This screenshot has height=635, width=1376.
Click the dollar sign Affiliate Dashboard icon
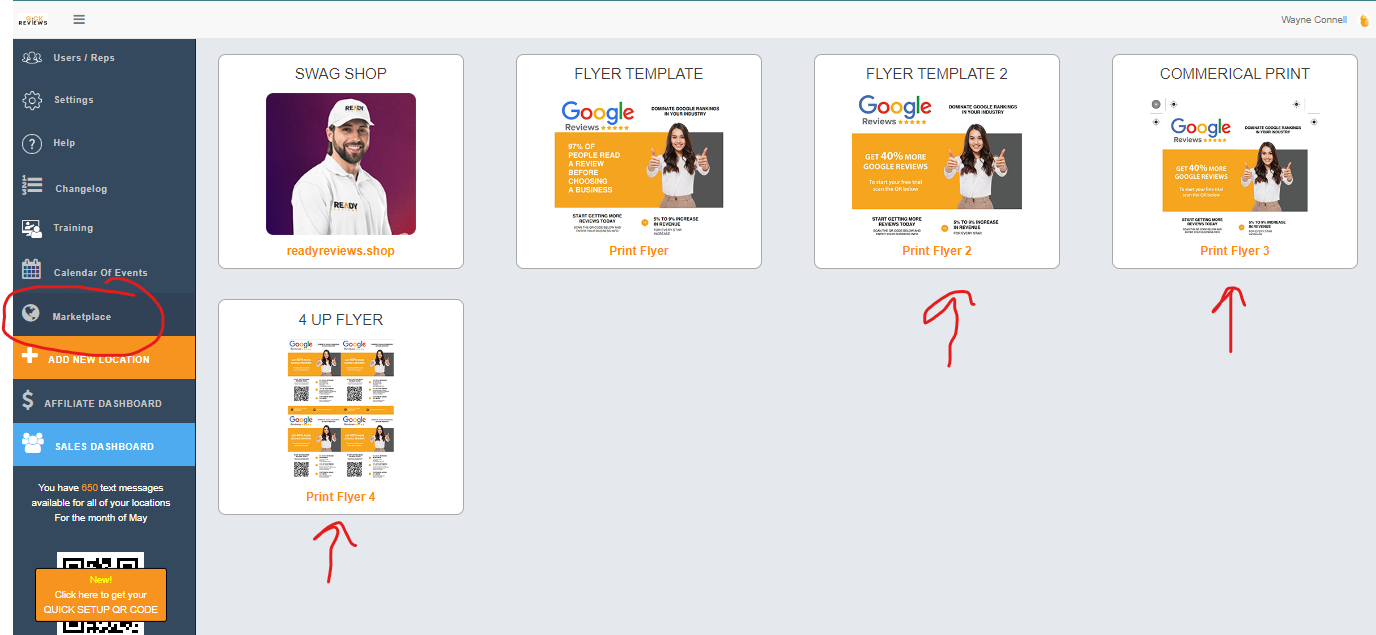point(29,402)
